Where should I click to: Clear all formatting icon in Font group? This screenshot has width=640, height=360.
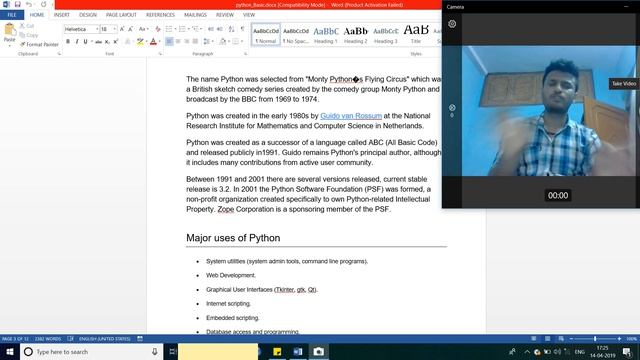coord(158,29)
